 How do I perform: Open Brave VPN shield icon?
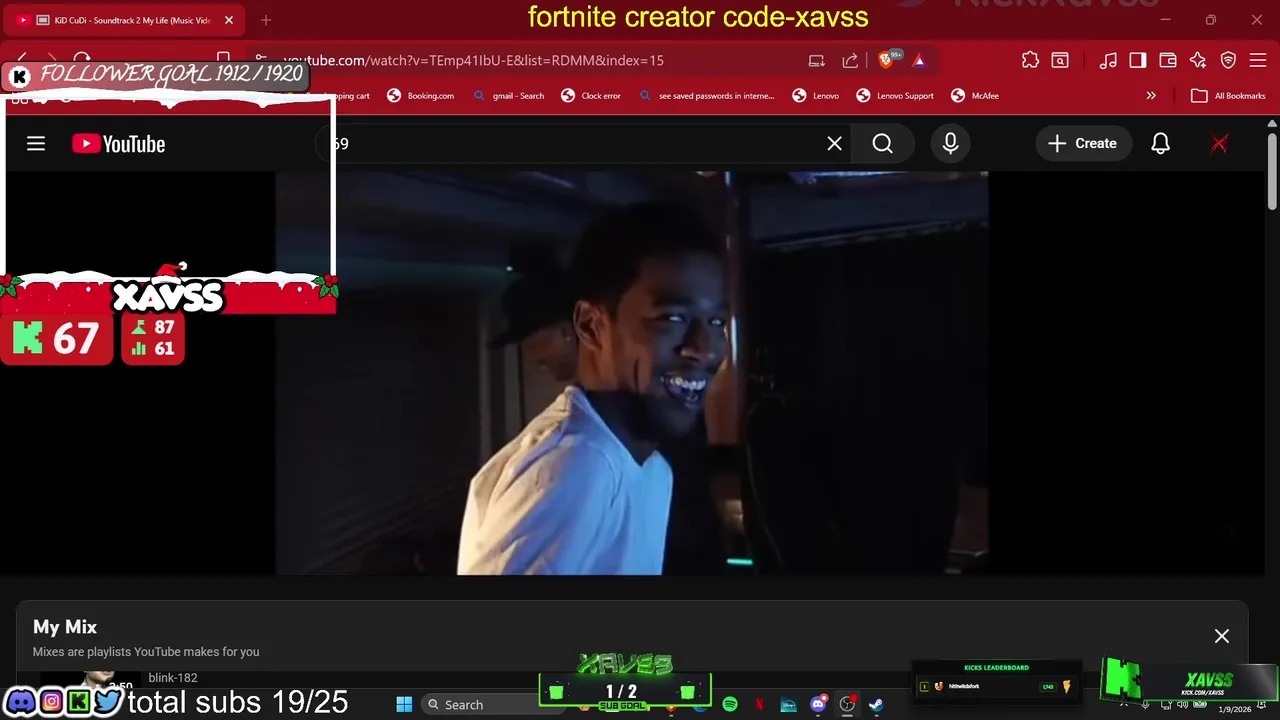click(1228, 60)
